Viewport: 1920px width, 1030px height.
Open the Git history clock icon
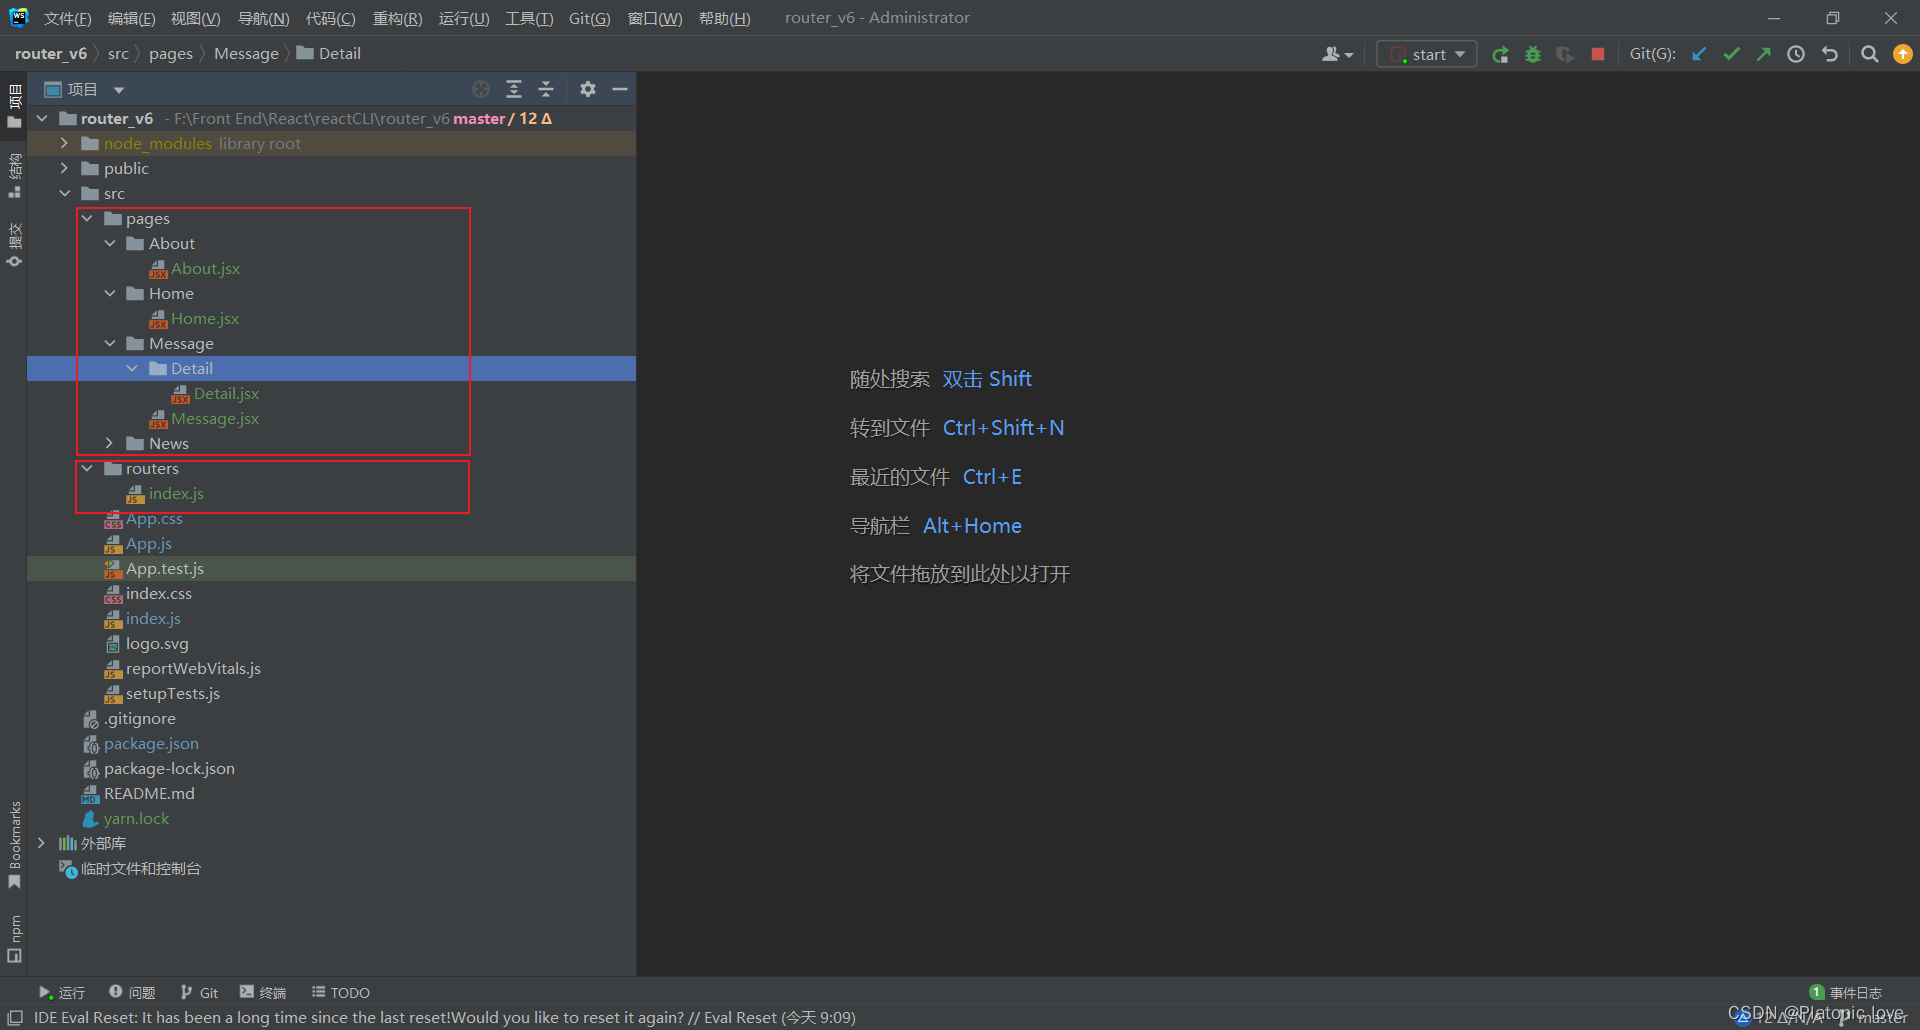[x=1796, y=54]
